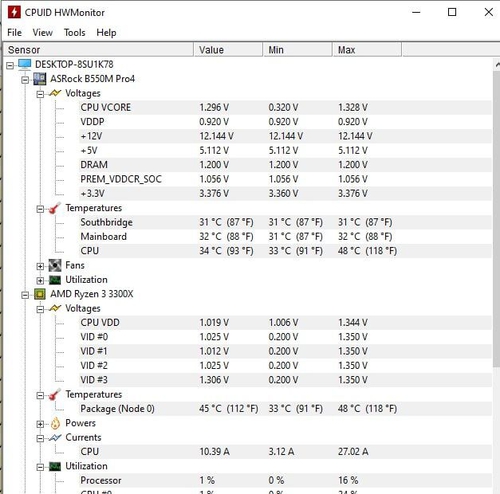Click the ASRock Utilization chip icon

pyautogui.click(x=55, y=280)
